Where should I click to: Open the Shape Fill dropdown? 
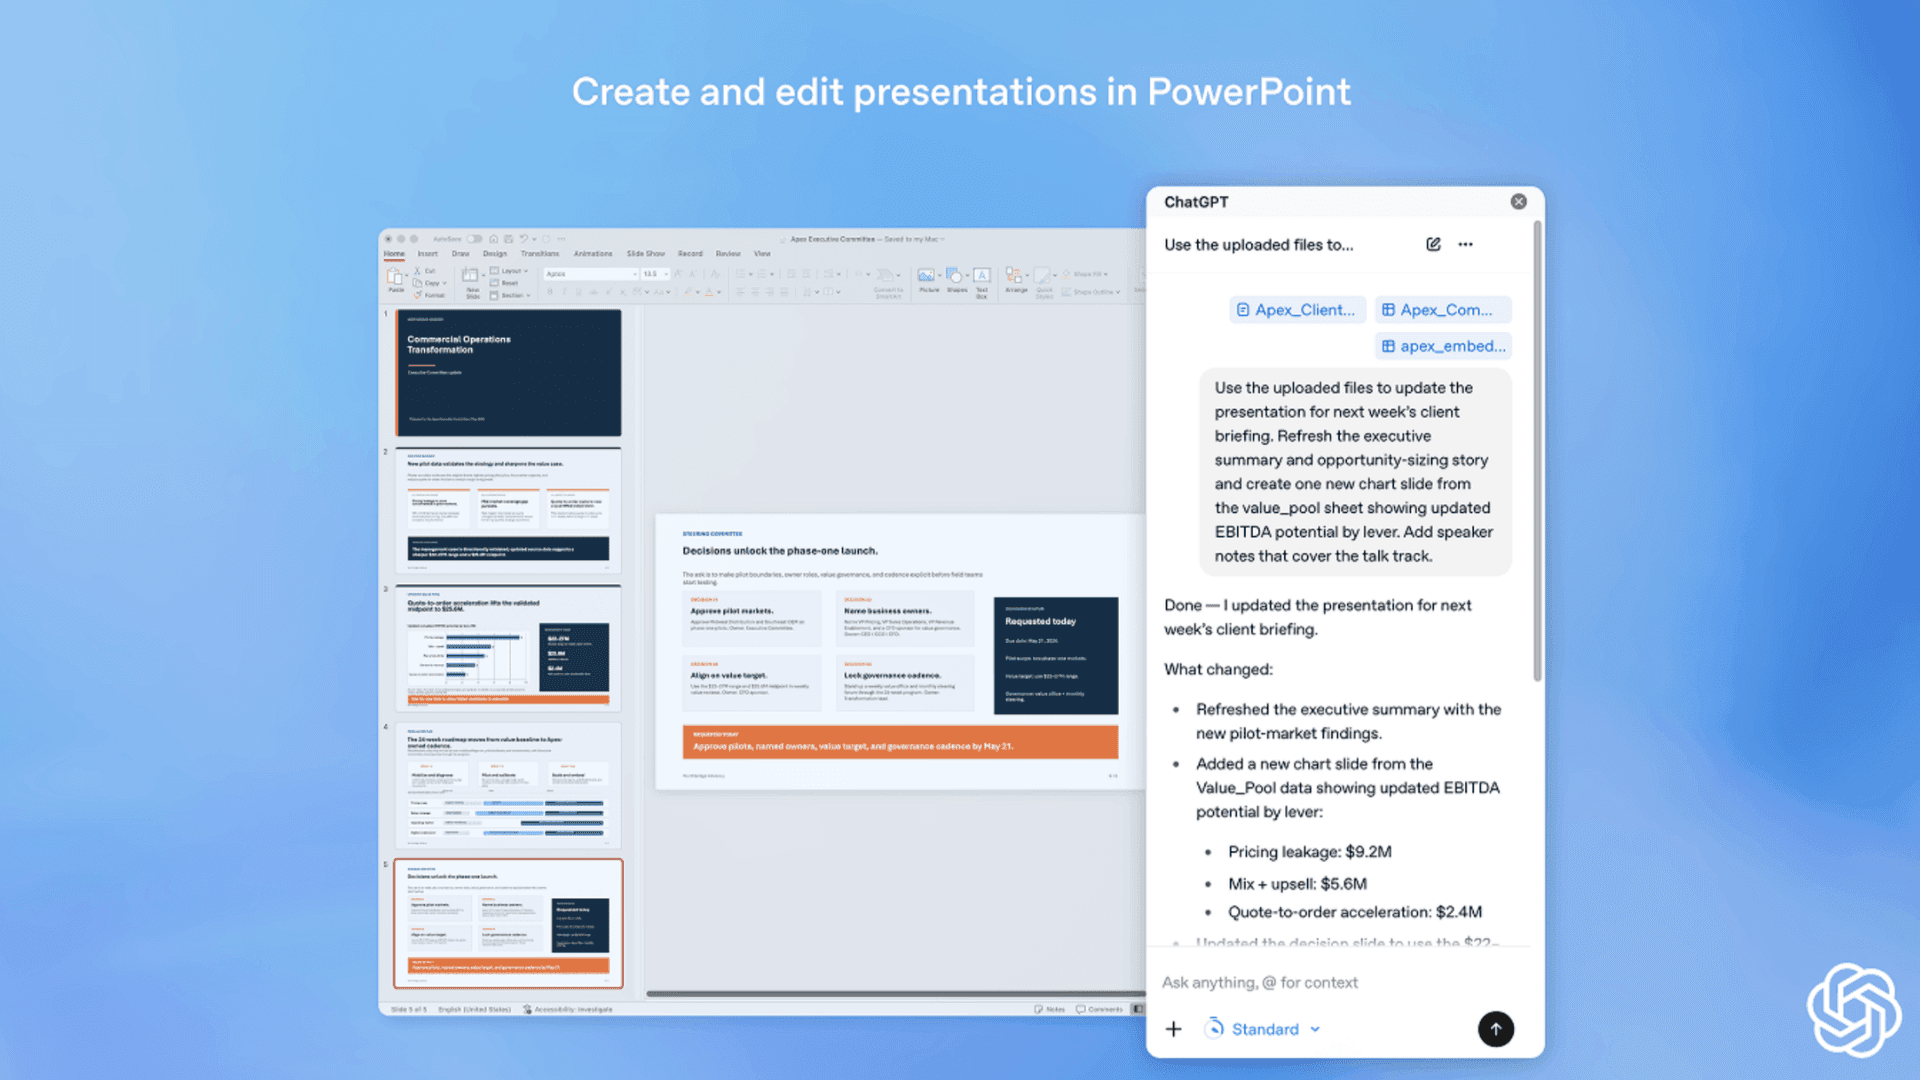tap(1085, 274)
